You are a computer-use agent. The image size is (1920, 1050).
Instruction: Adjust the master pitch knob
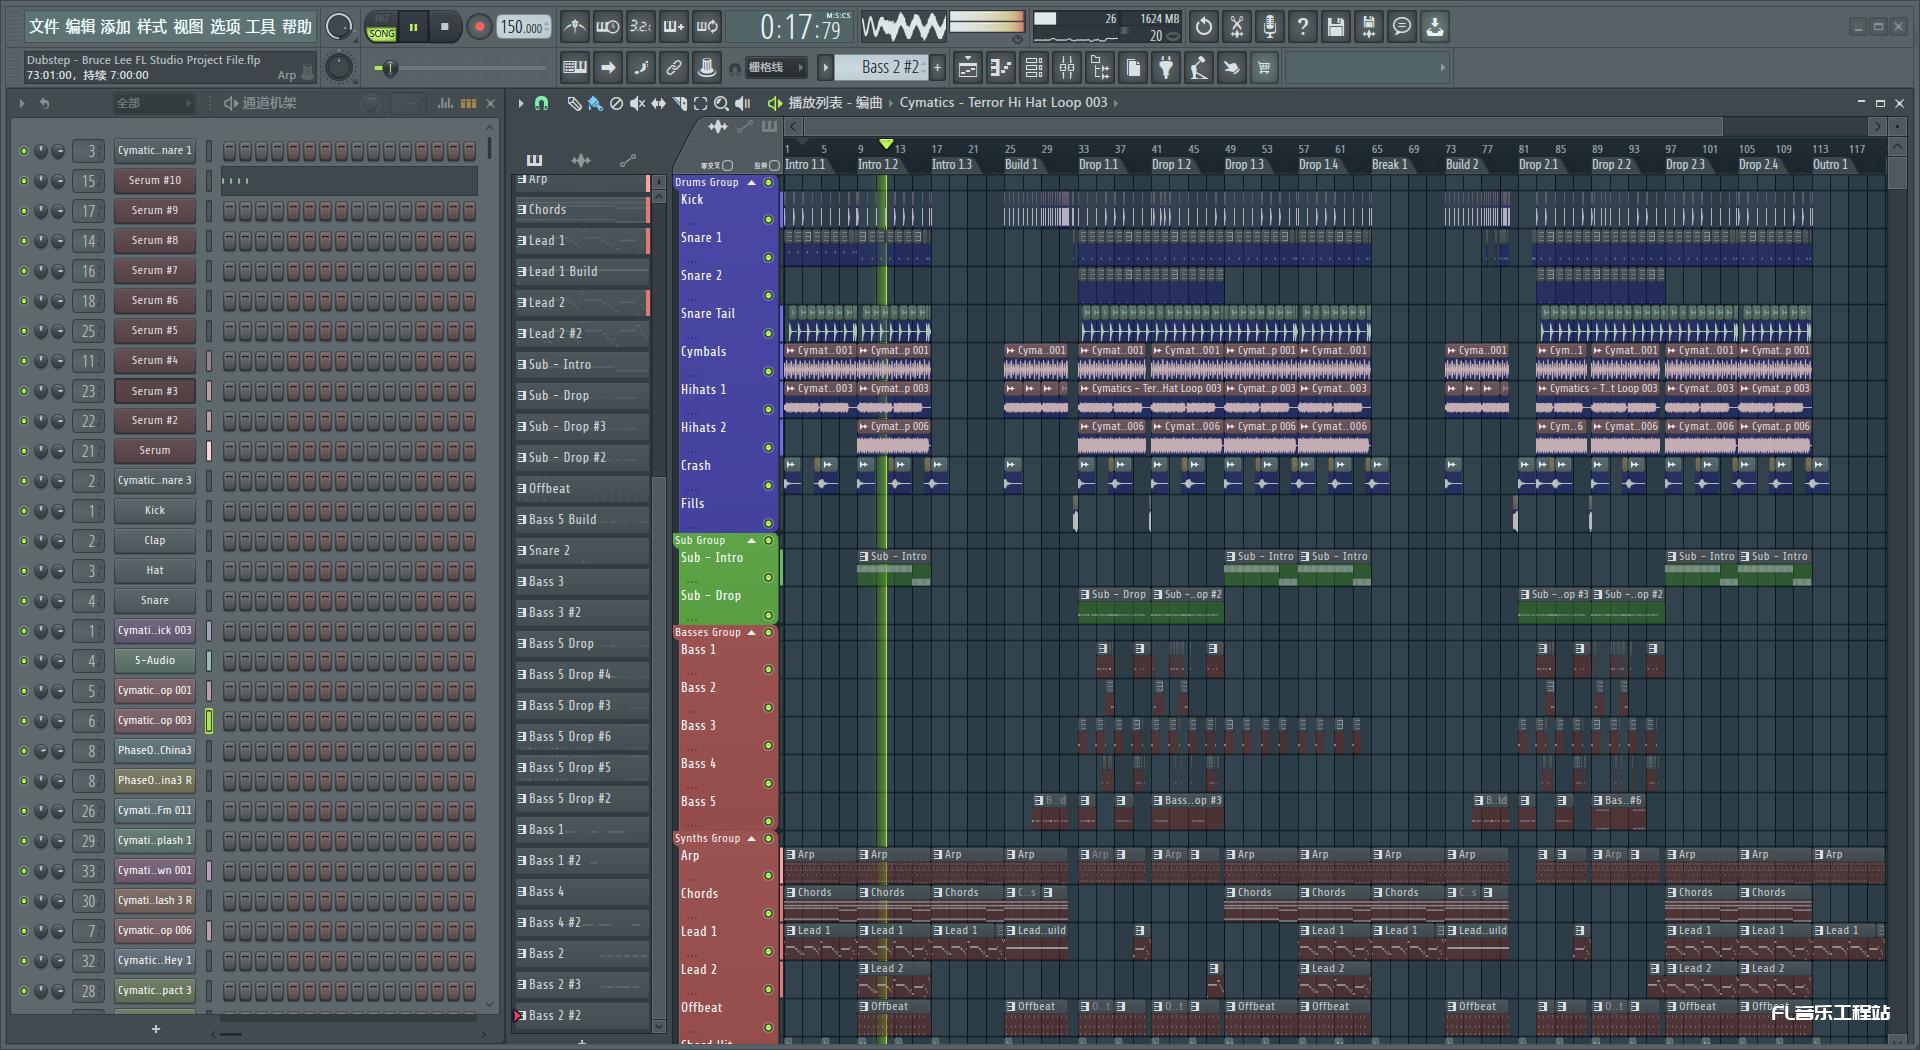(x=340, y=68)
